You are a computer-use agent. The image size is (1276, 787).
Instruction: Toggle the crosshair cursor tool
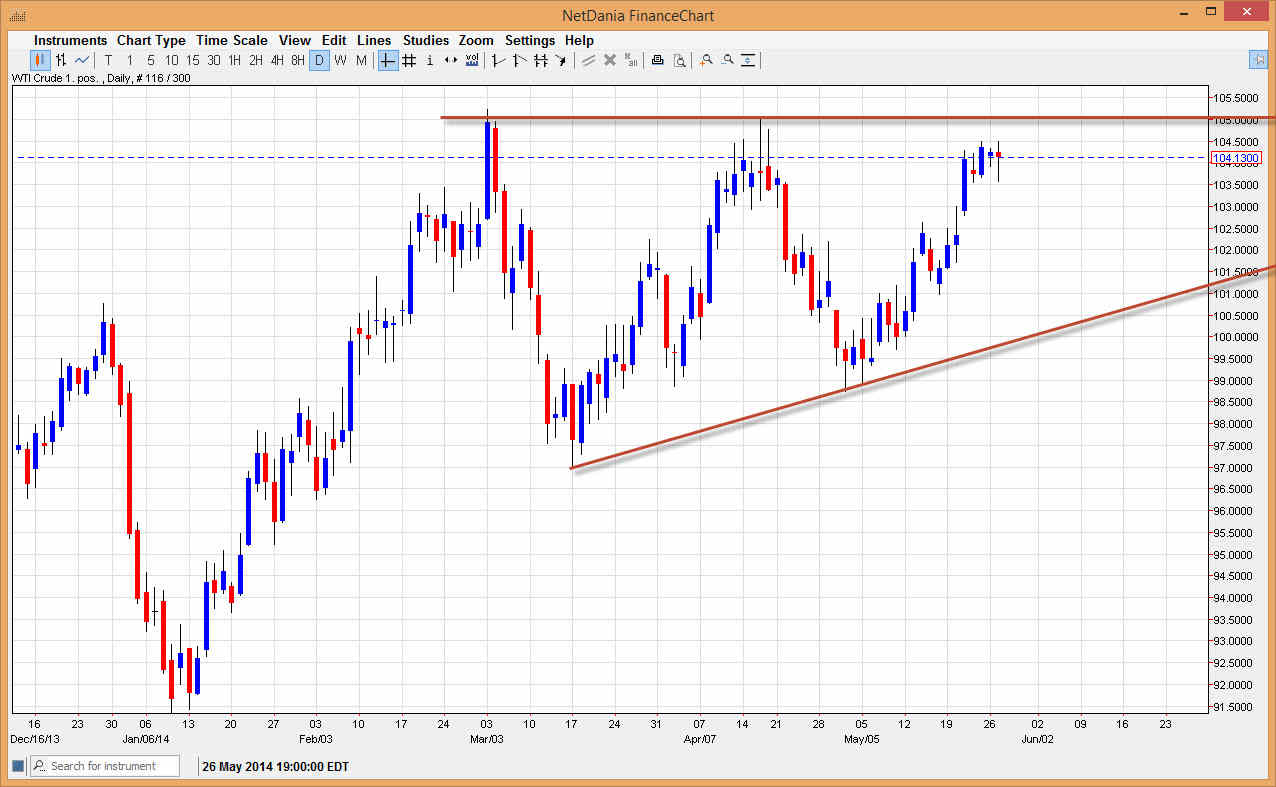point(387,60)
